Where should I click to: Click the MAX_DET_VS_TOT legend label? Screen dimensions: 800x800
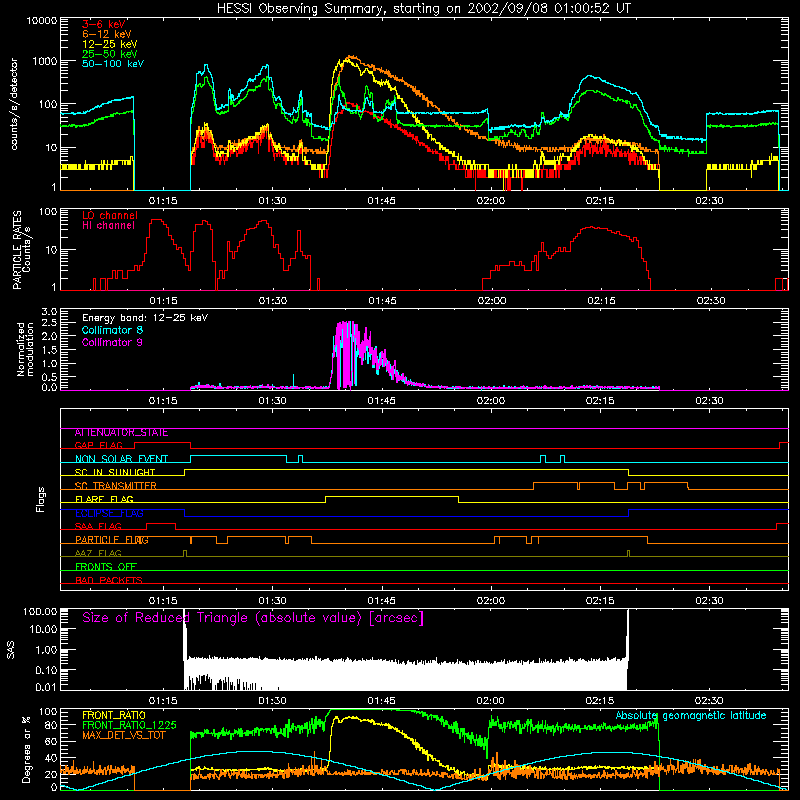124,735
